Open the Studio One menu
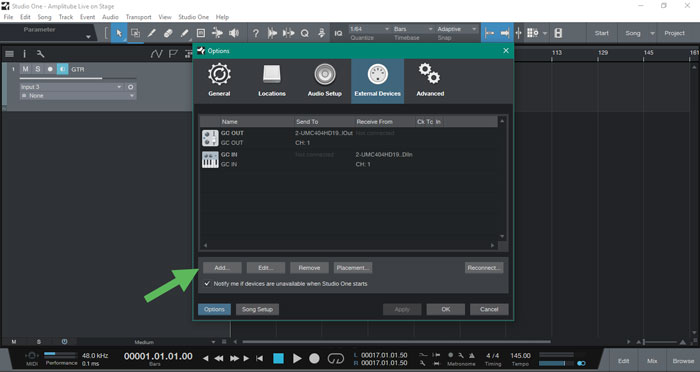 tap(193, 17)
